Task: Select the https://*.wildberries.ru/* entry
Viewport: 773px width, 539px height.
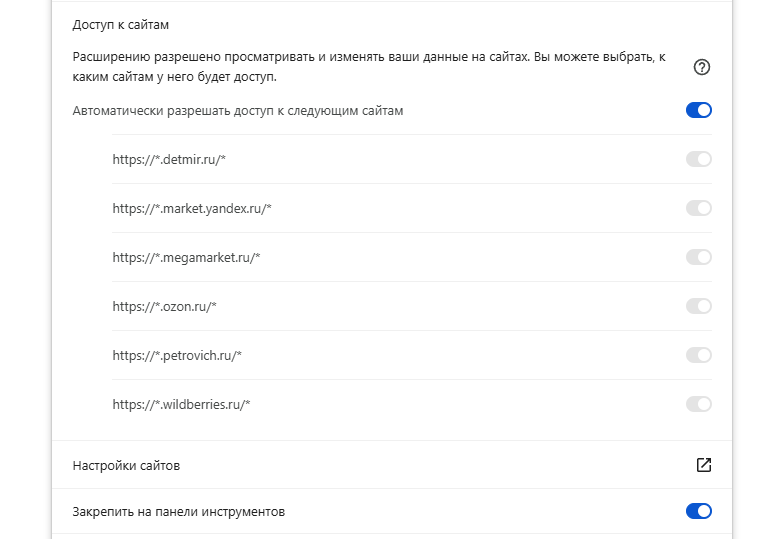Action: coord(181,404)
